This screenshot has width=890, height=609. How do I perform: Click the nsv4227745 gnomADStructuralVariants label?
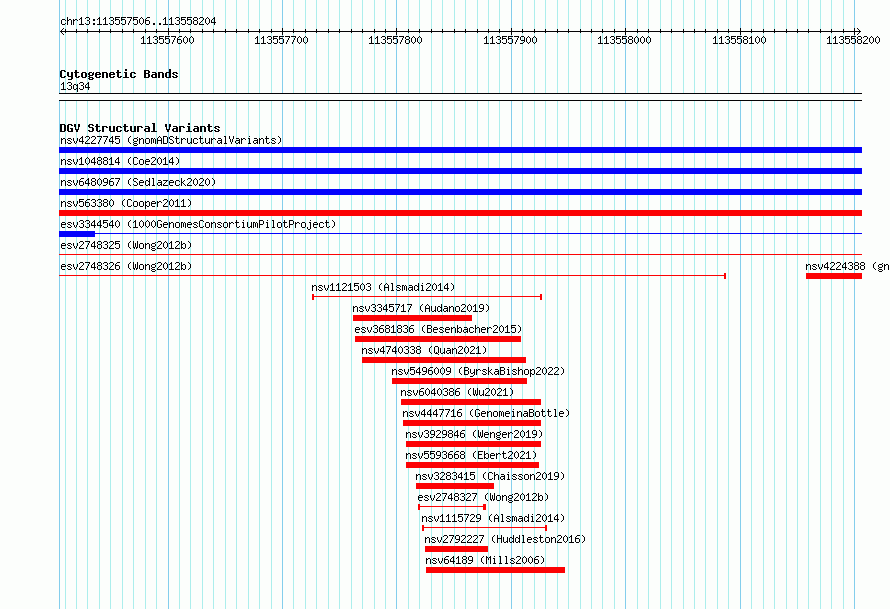[171, 140]
